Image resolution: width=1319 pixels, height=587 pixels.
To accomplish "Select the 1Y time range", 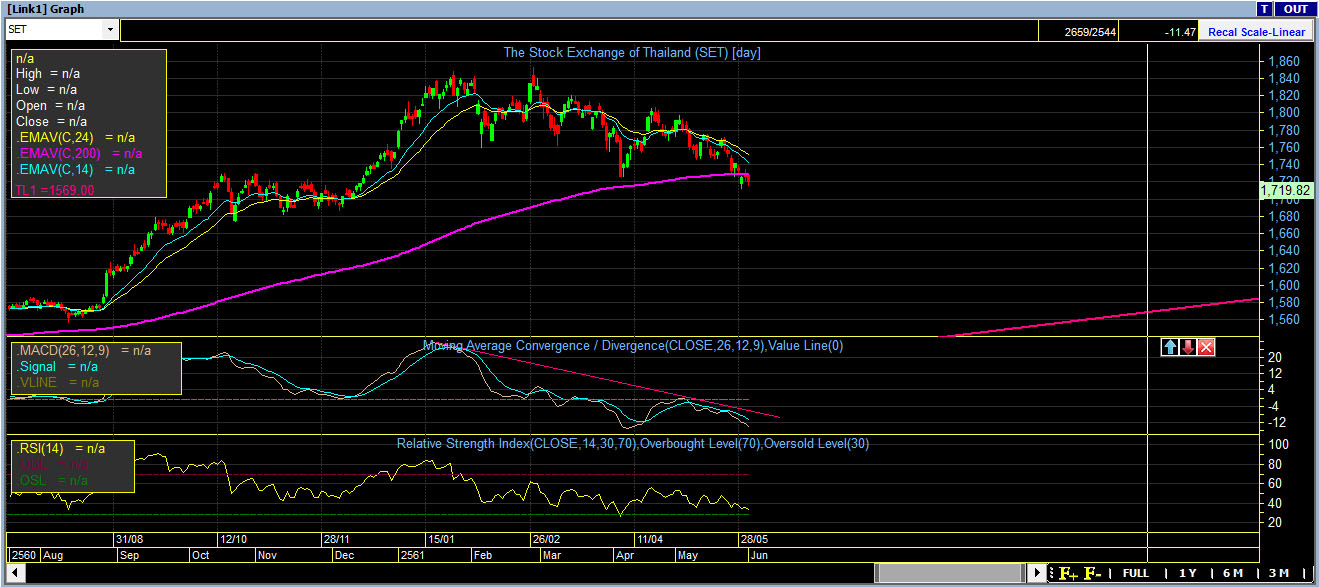I will (1187, 574).
